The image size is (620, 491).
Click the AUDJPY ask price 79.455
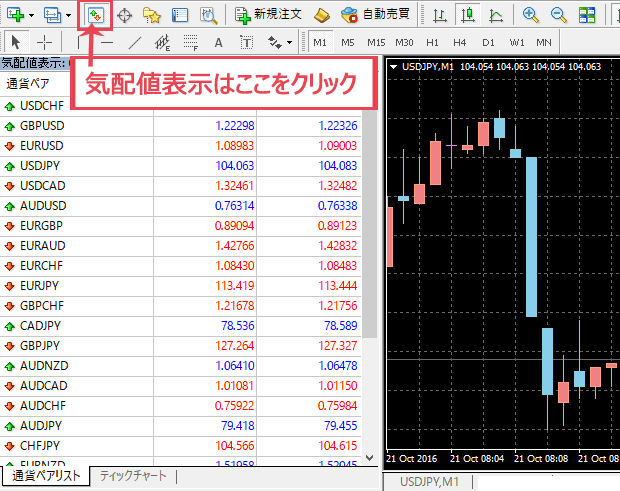[340, 426]
